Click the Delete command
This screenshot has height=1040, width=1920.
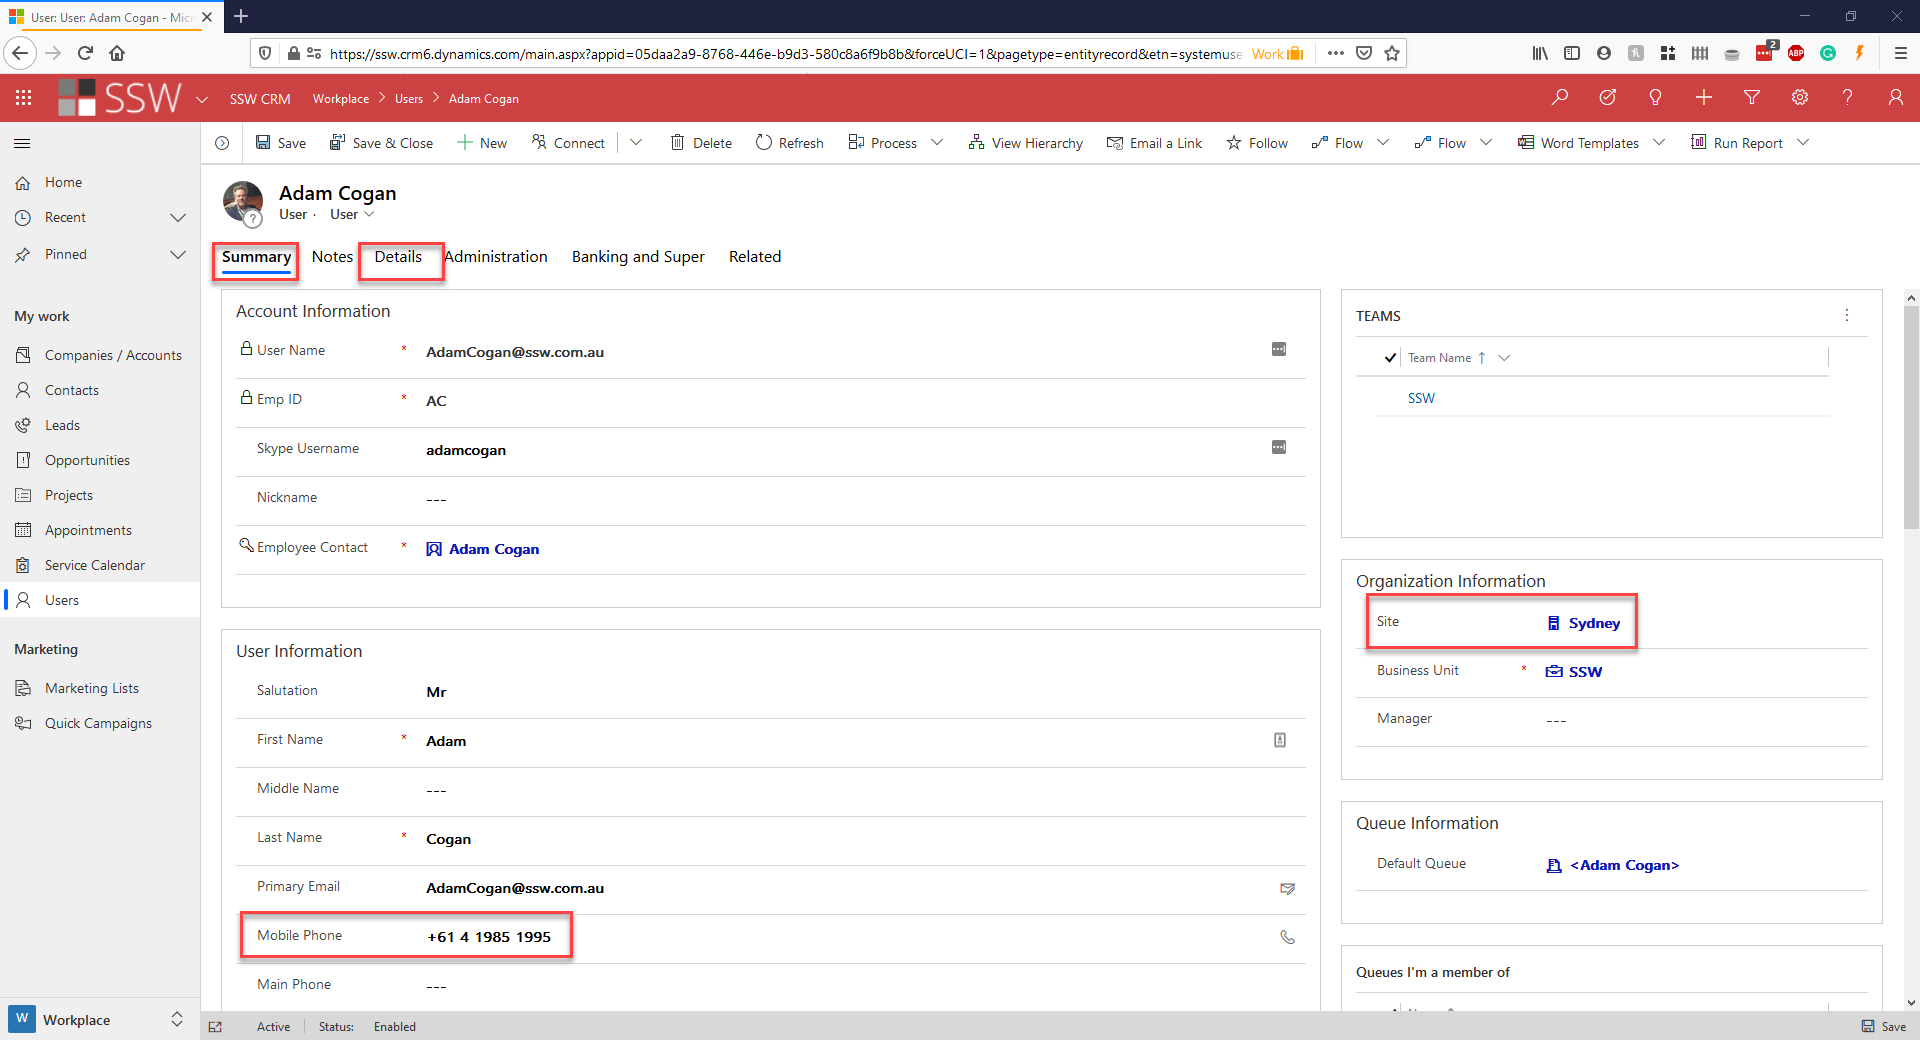[701, 143]
